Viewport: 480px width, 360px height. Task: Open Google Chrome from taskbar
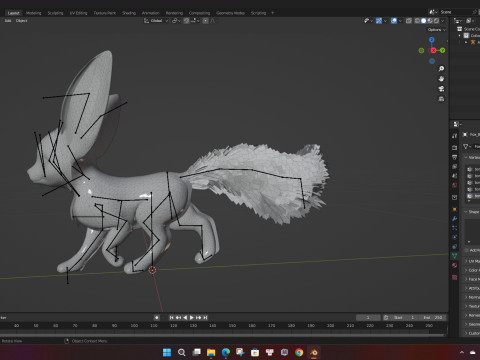pos(299,352)
